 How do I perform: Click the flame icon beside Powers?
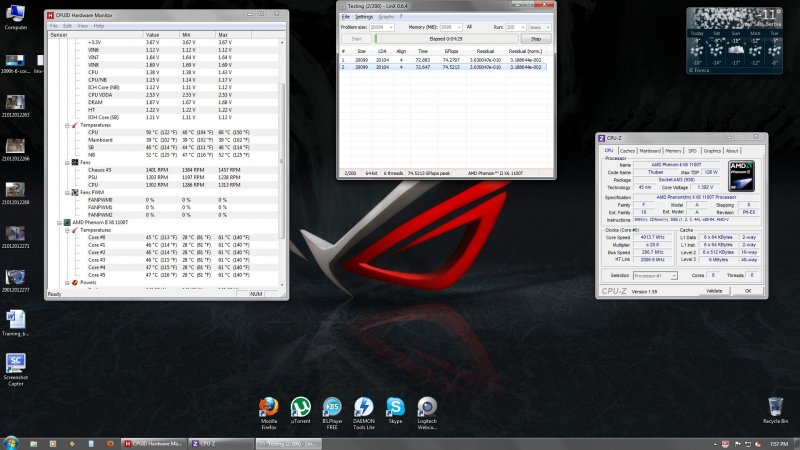point(75,282)
